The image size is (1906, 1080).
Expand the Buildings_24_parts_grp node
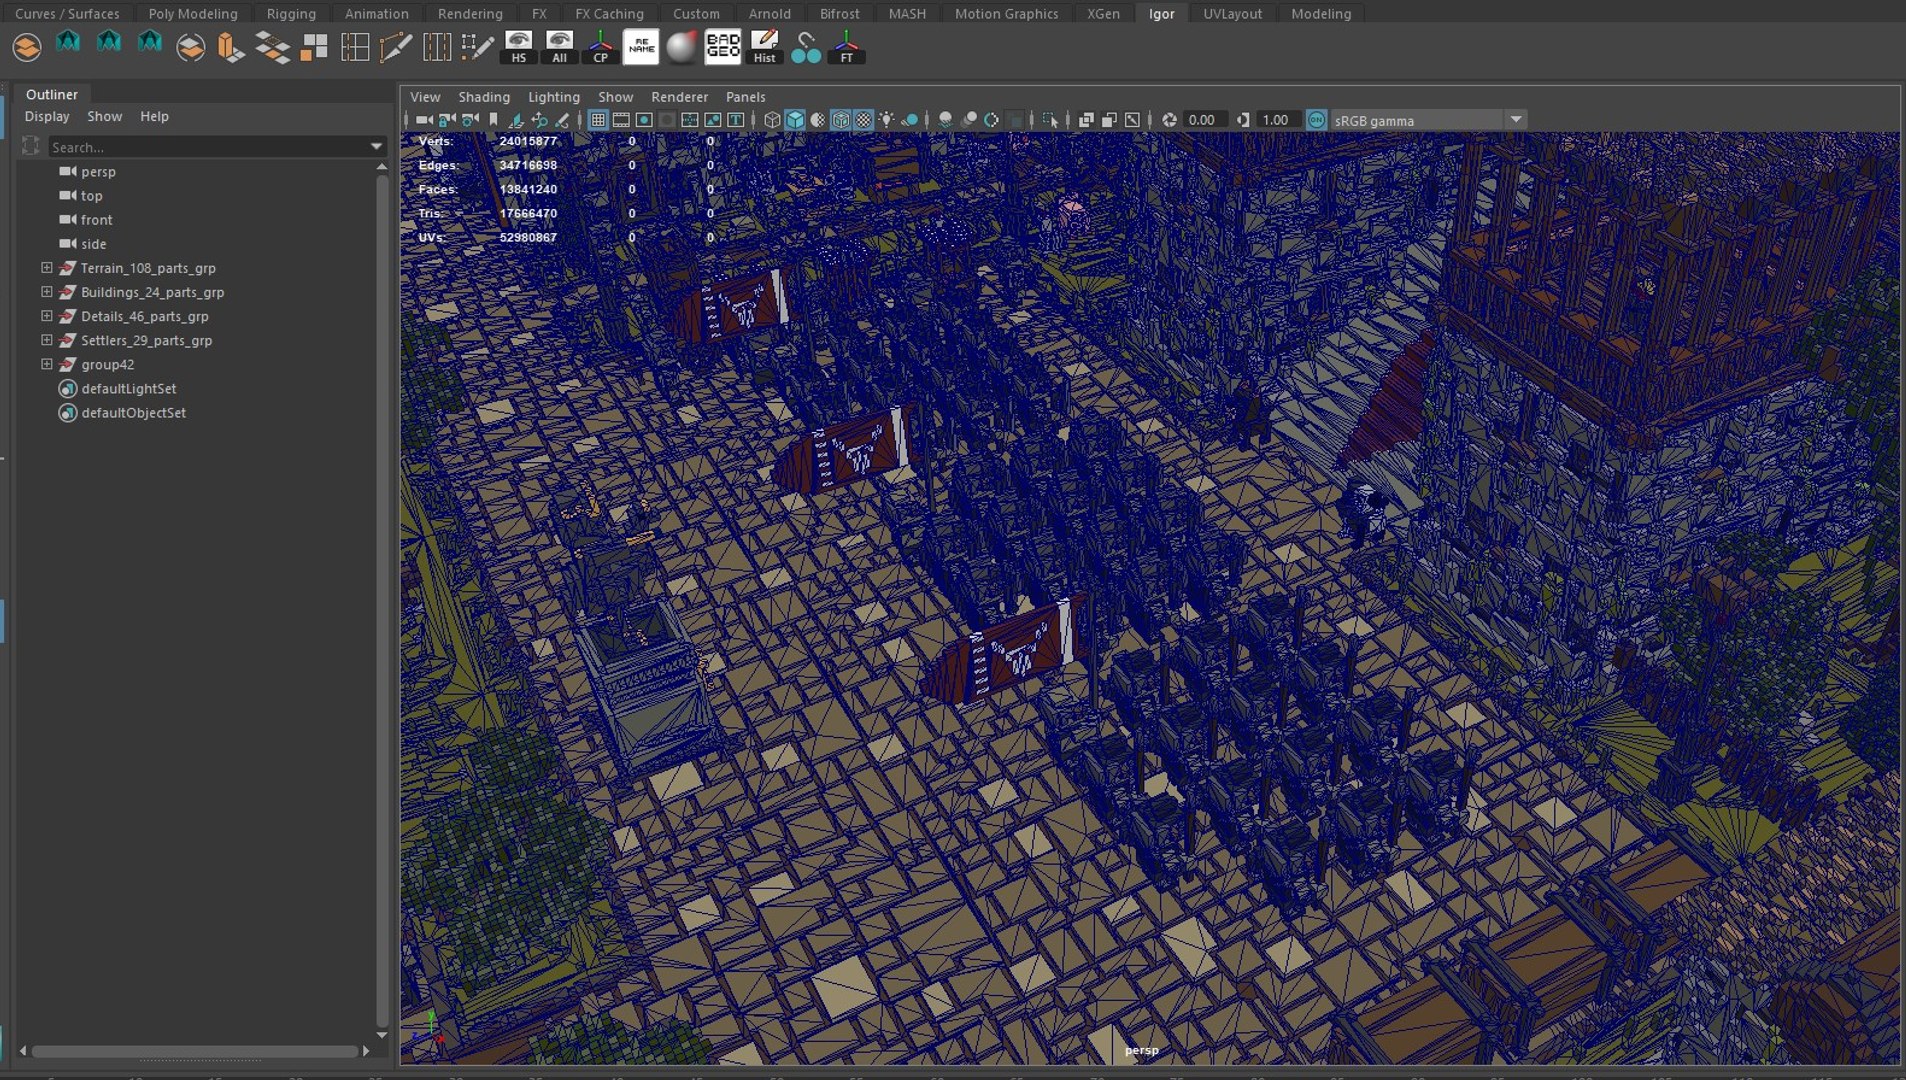click(x=47, y=292)
